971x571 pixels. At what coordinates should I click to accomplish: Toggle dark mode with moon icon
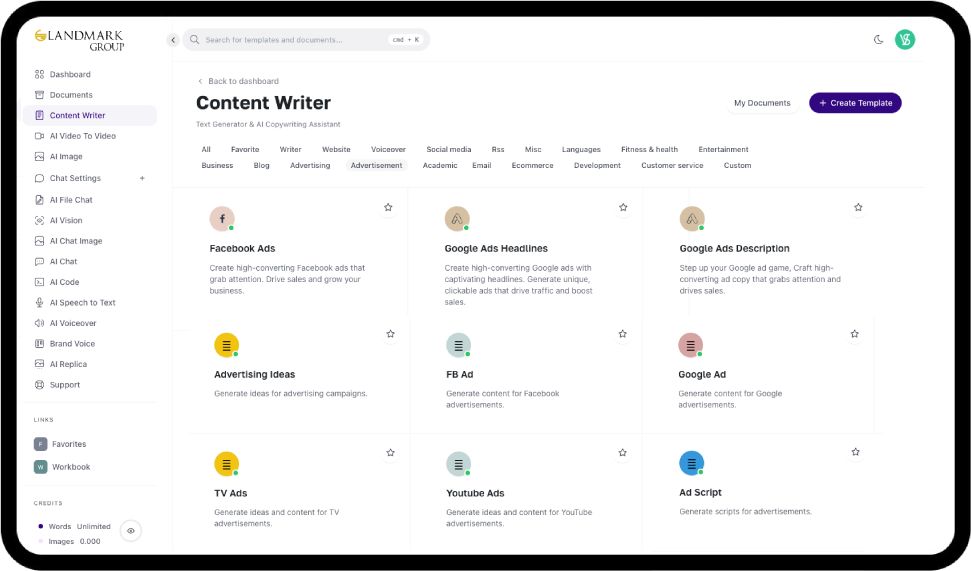pos(878,40)
